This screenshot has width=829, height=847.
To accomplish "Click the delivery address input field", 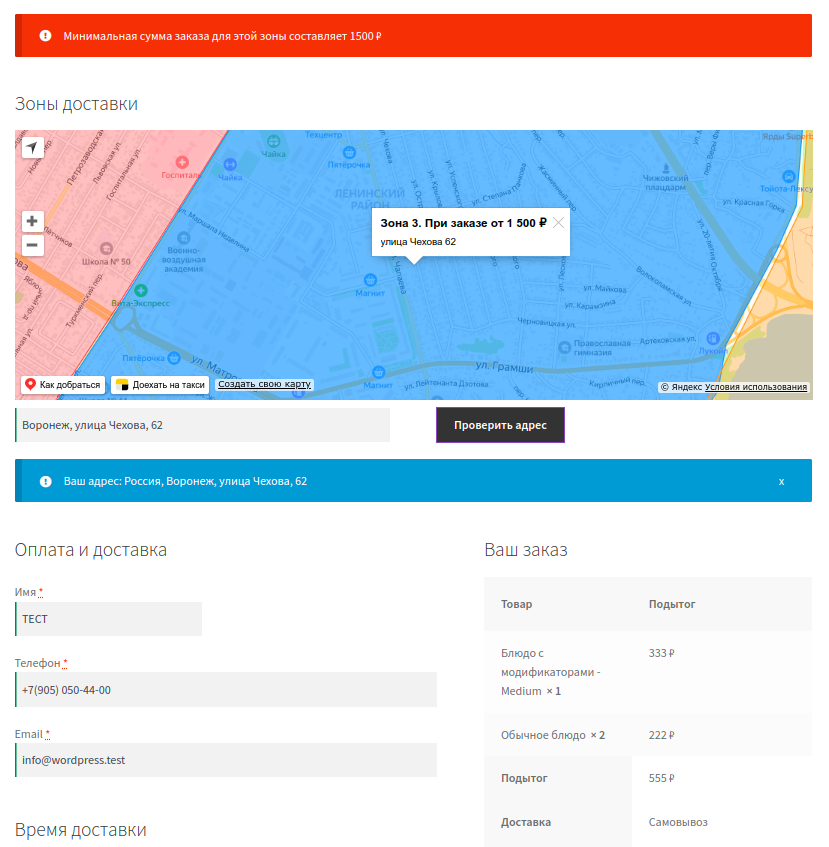I will (x=203, y=425).
